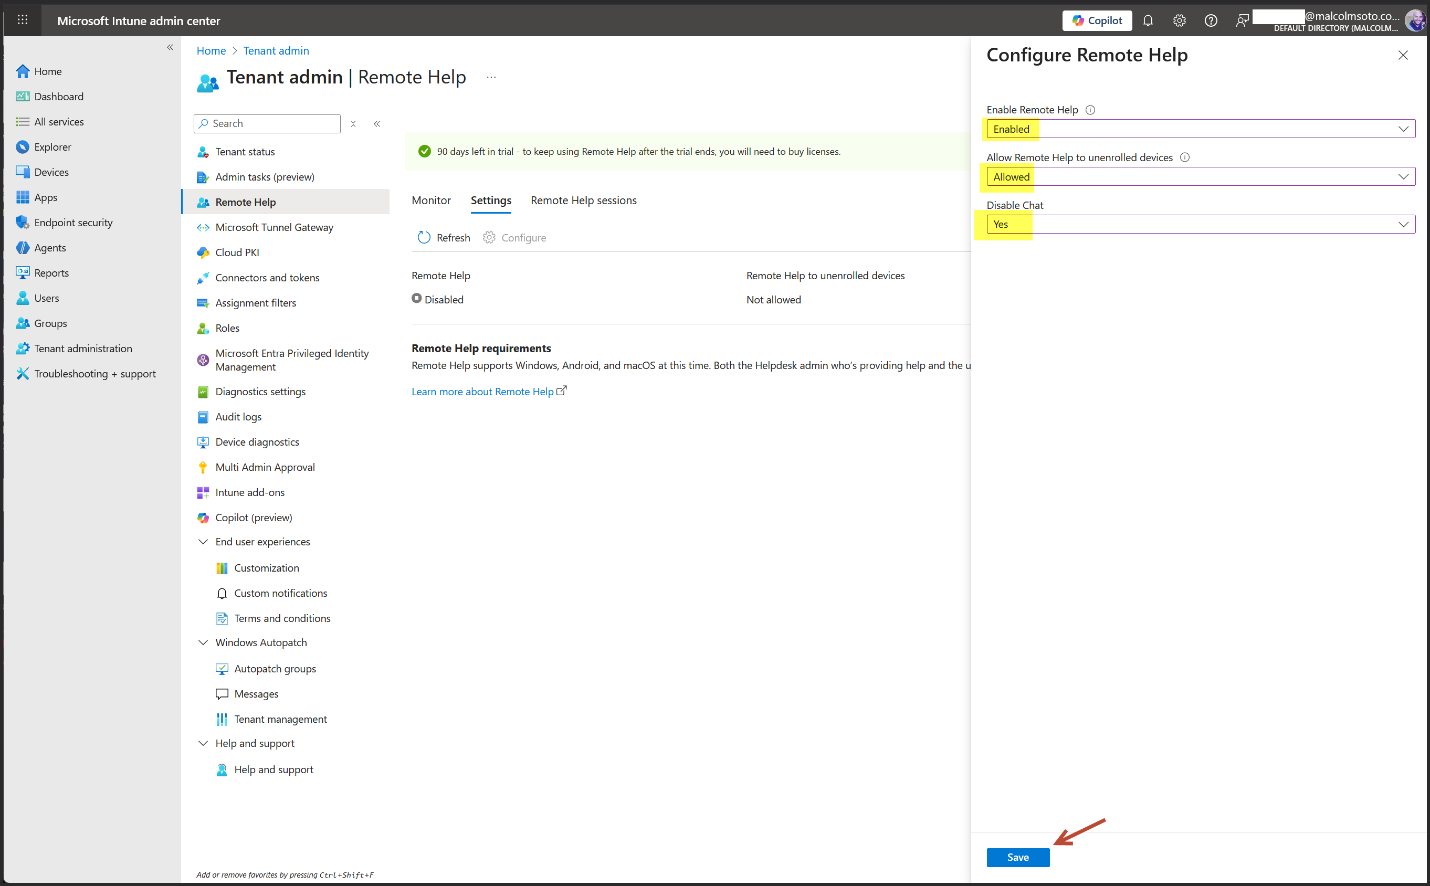This screenshot has width=1430, height=886.
Task: Open the app launcher waffle icon
Action: click(22, 20)
